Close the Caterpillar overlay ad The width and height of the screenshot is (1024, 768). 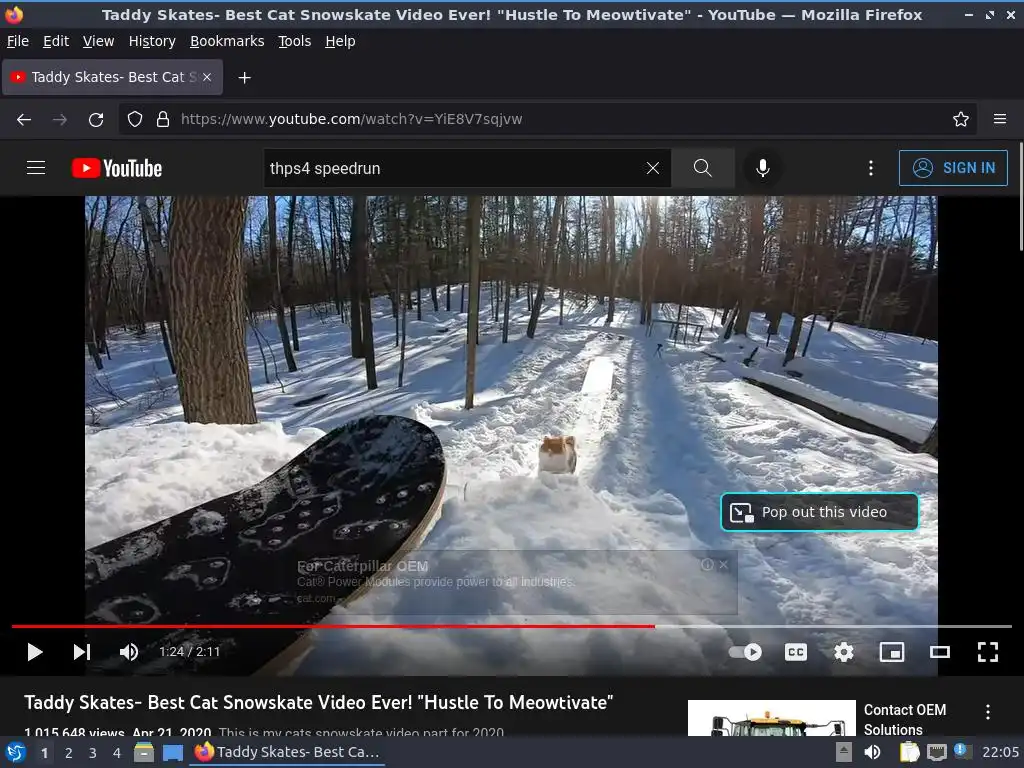tap(724, 565)
